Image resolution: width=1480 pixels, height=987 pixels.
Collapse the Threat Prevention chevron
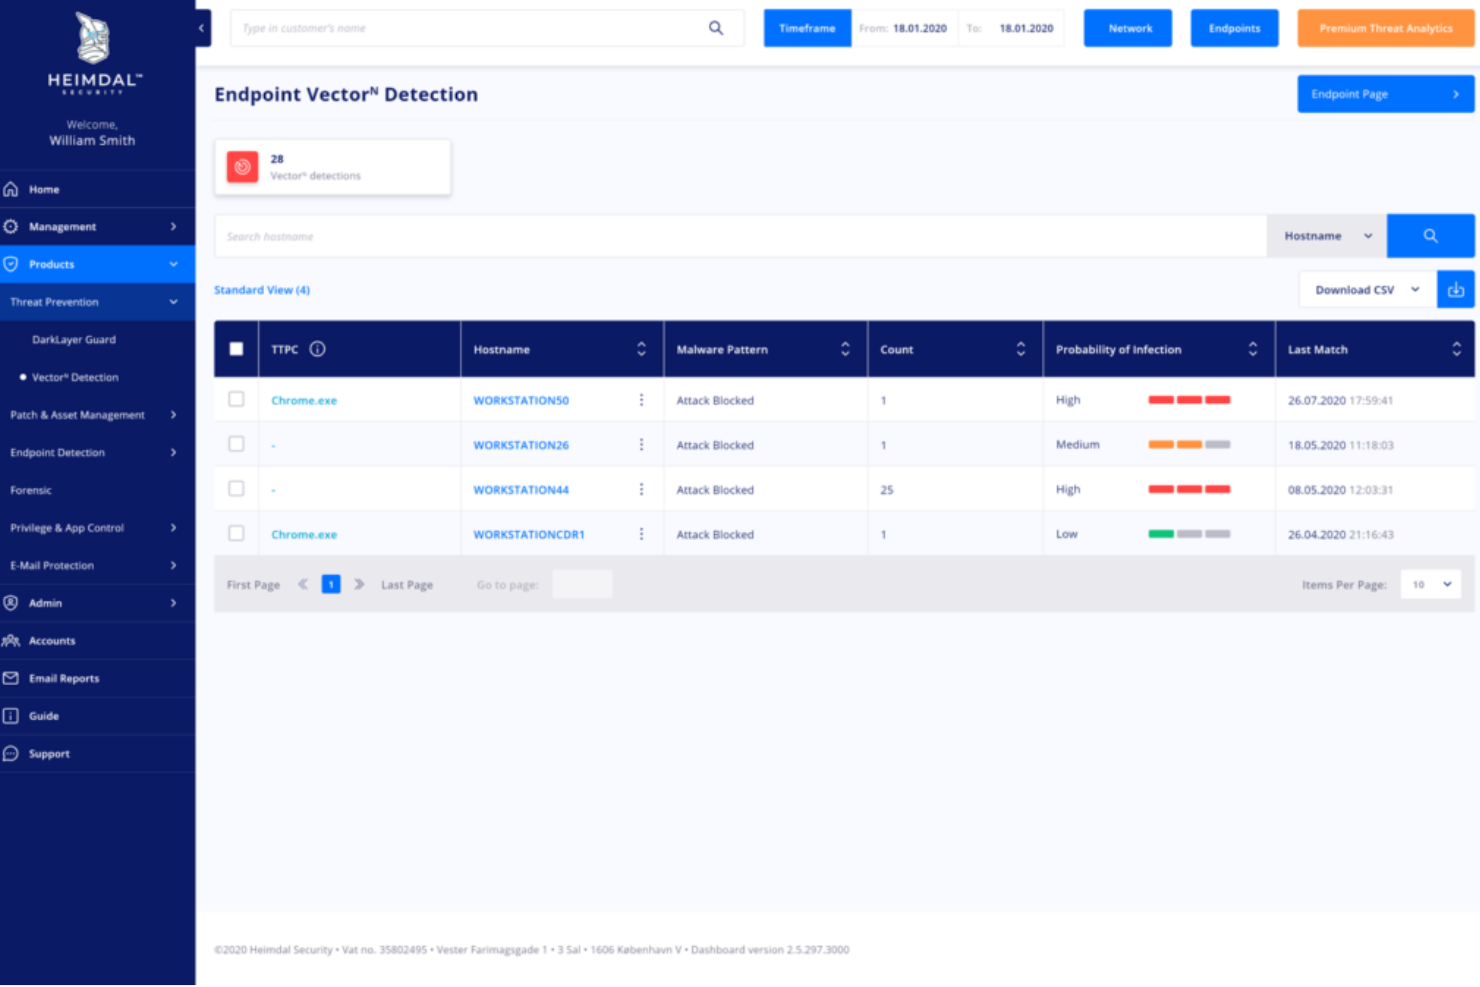(173, 302)
